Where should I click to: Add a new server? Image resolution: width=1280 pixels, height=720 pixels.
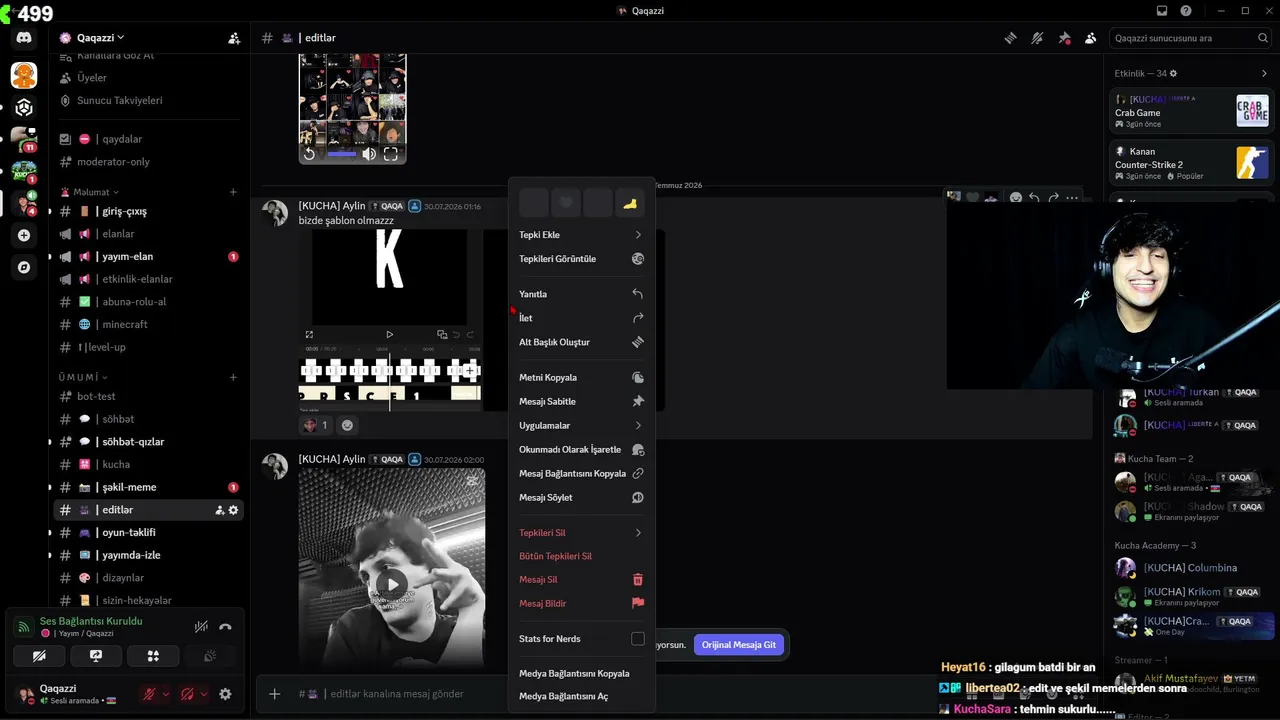click(24, 235)
